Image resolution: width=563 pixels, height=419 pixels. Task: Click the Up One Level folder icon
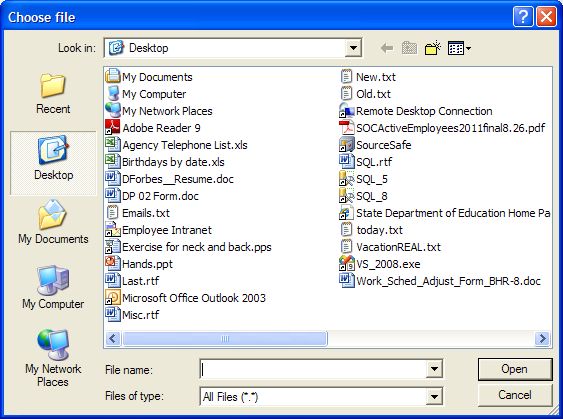click(409, 48)
